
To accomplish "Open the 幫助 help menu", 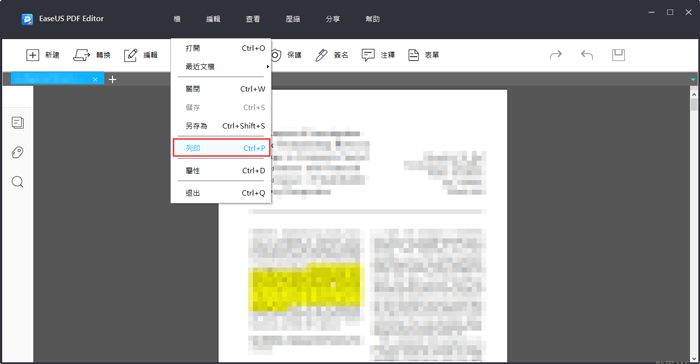I will 372,19.
